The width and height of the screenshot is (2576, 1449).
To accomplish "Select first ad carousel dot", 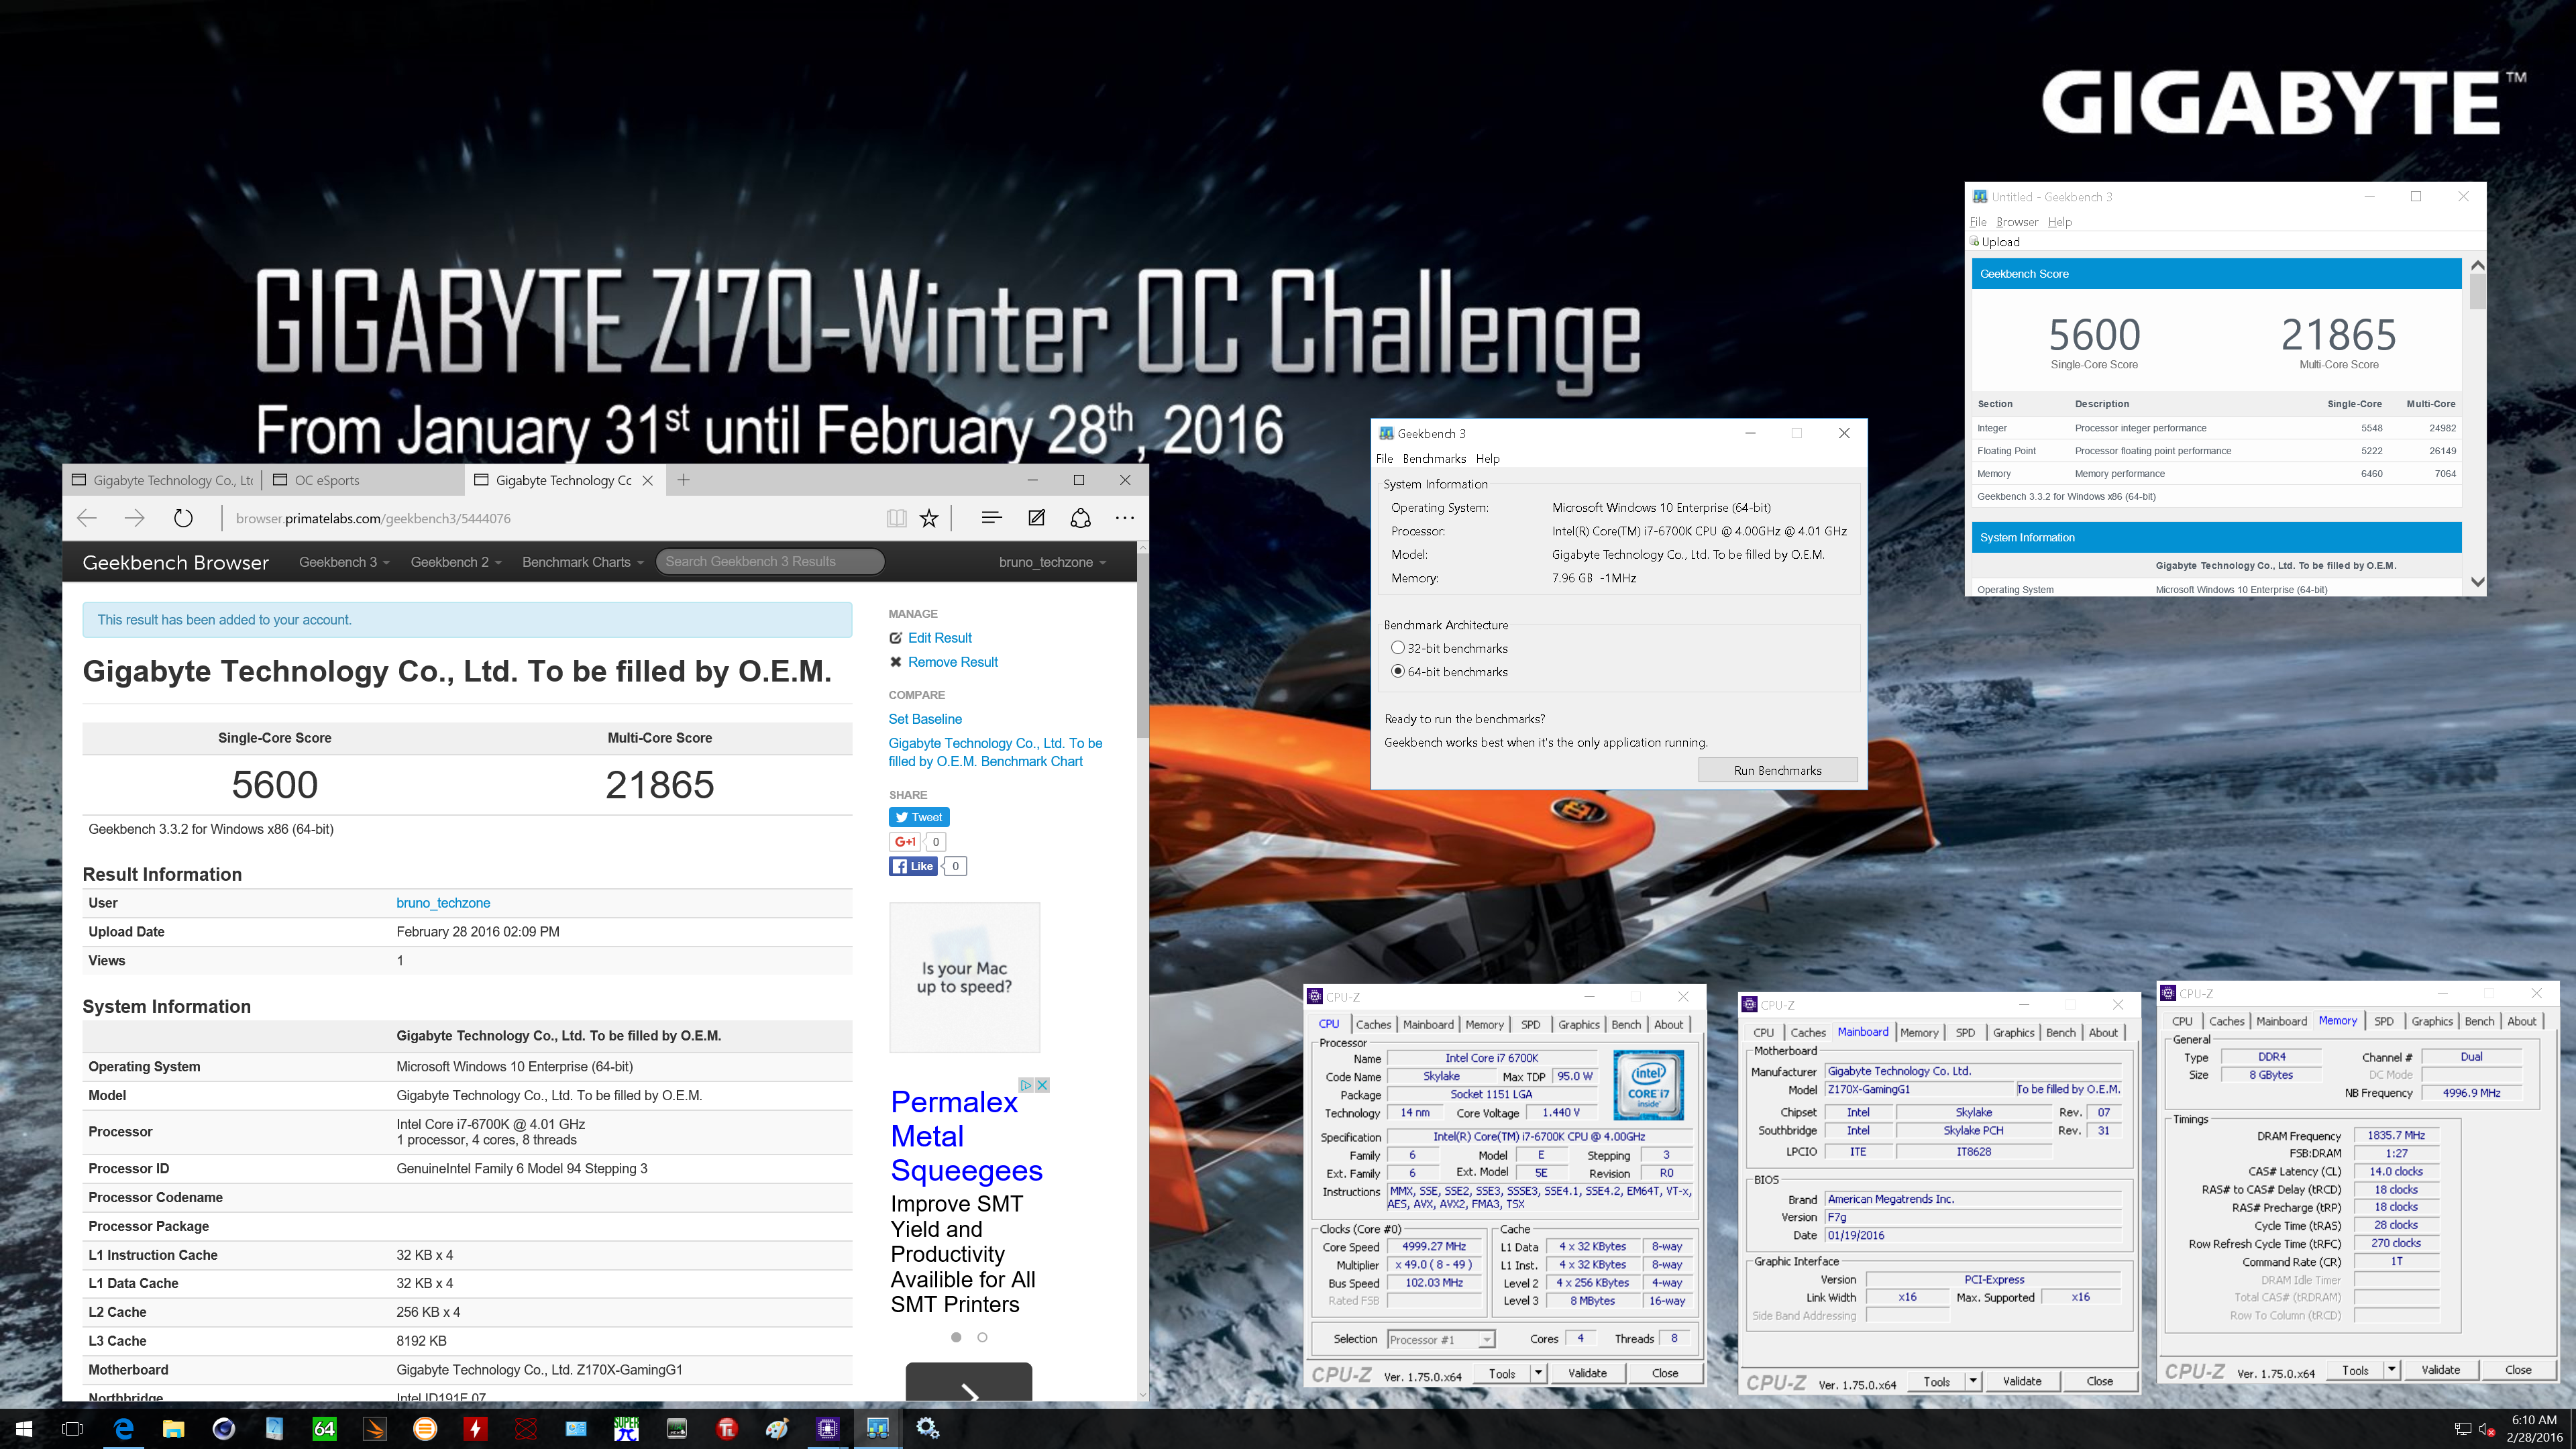I will [956, 1337].
